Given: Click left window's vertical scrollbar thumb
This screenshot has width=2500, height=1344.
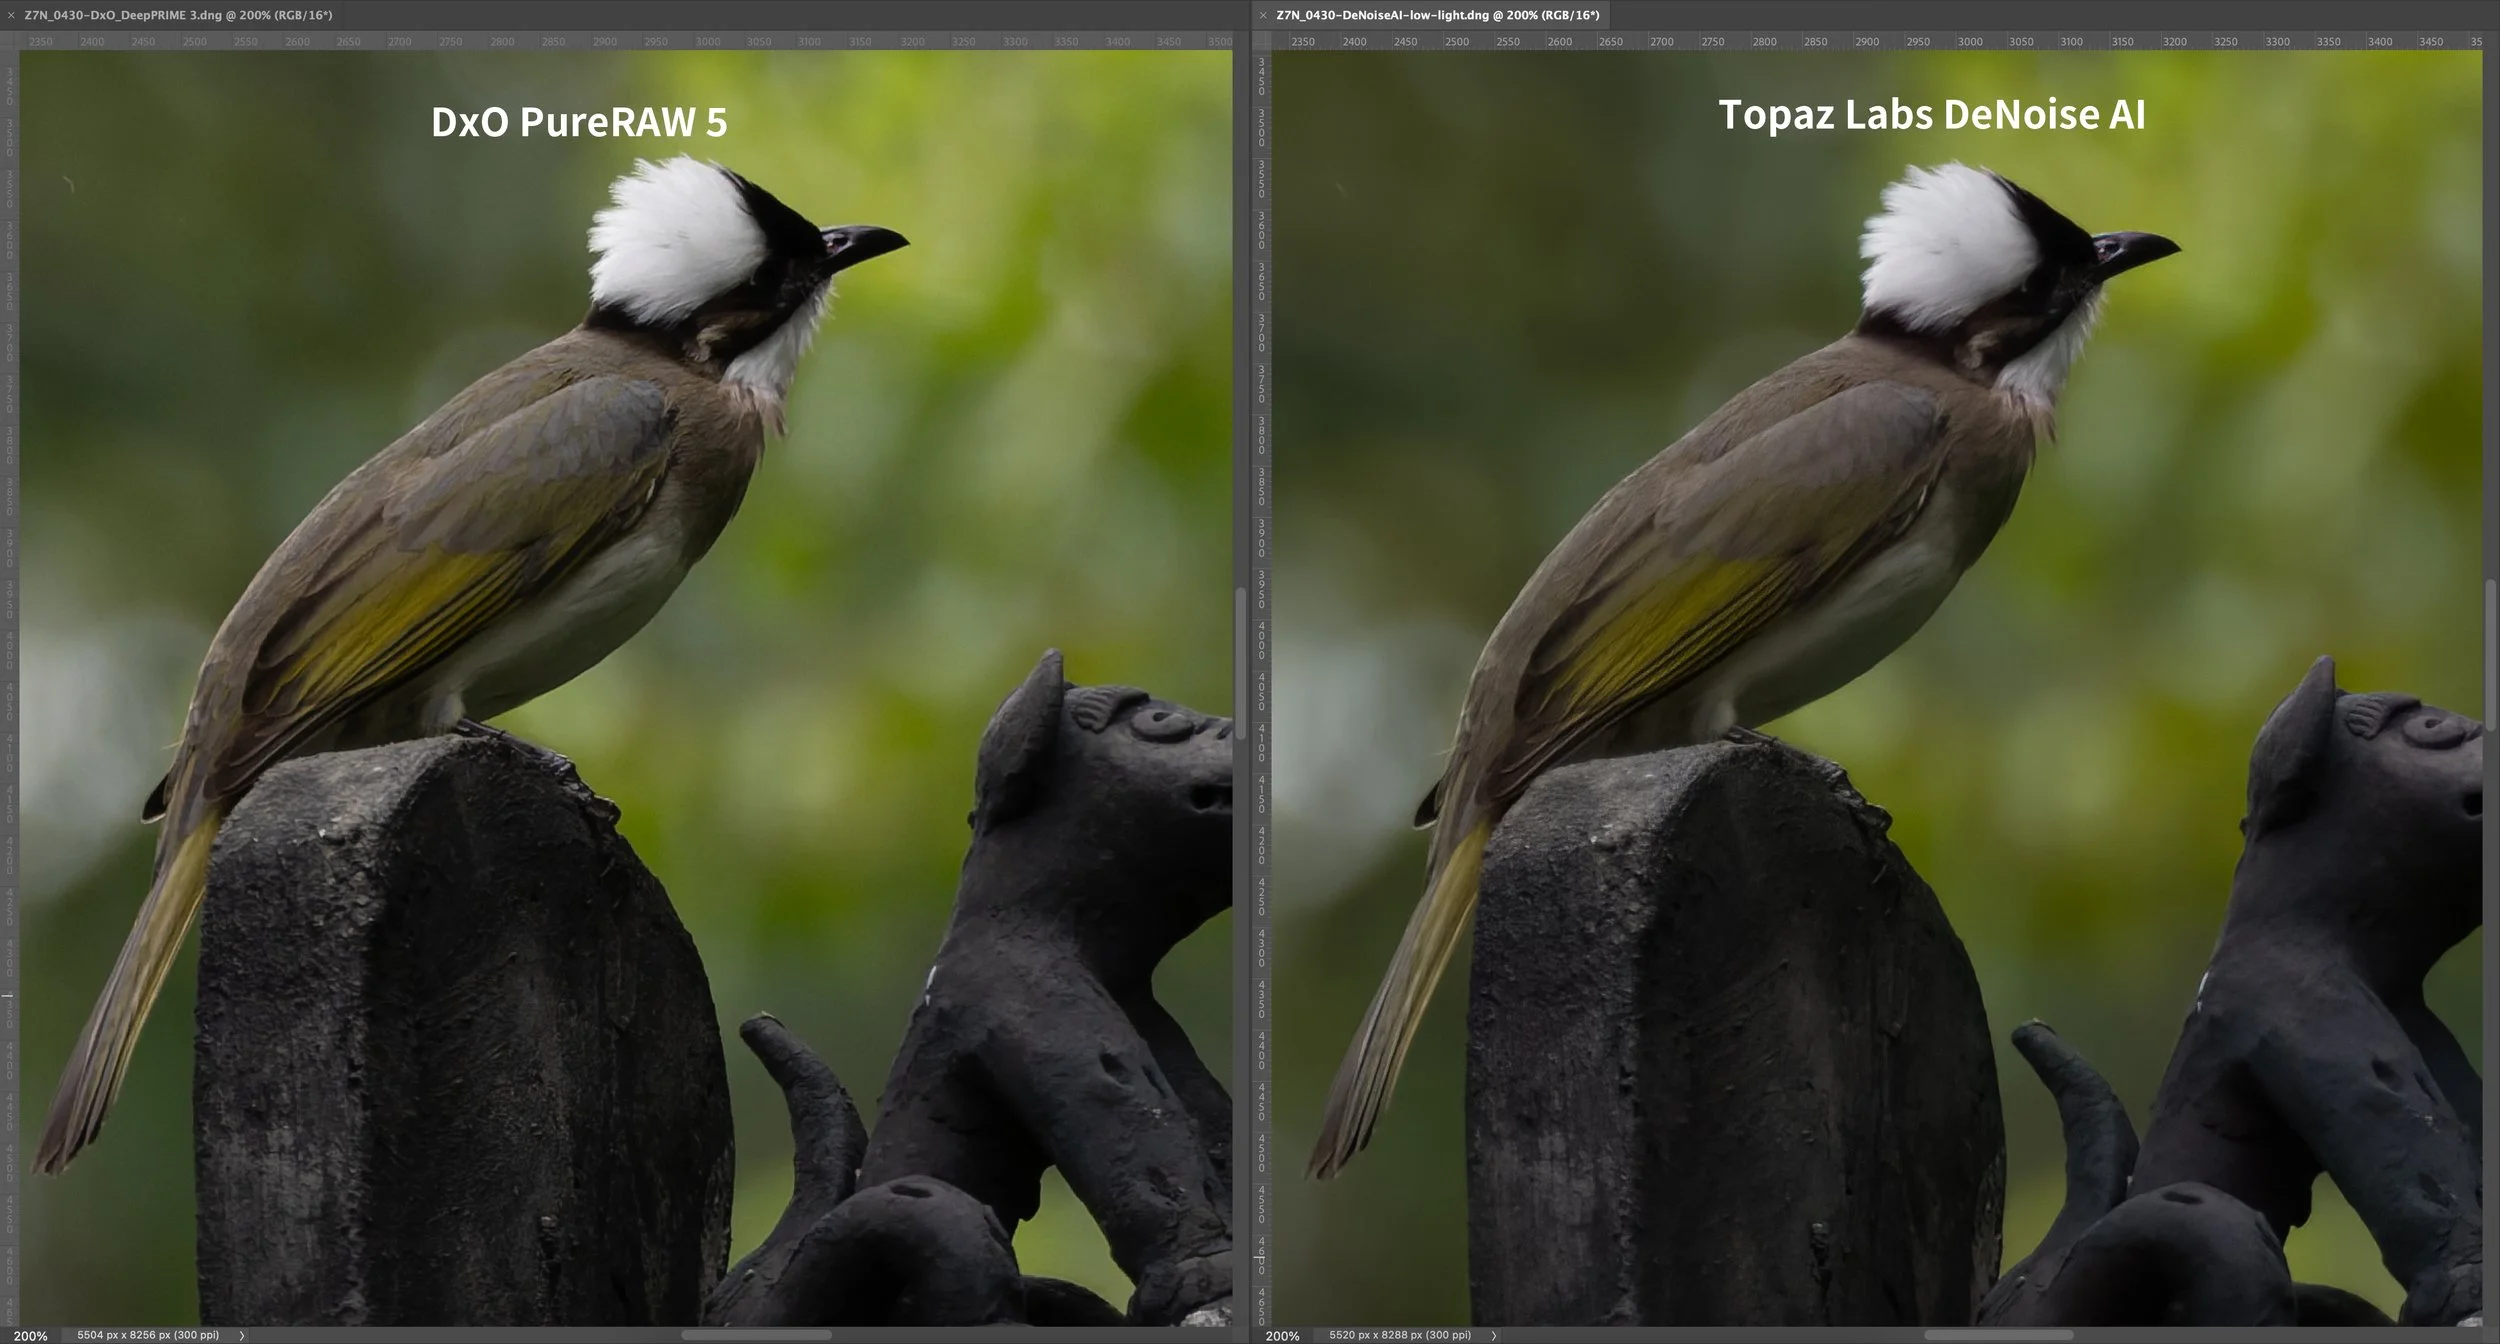Looking at the screenshot, I should point(1240,662).
